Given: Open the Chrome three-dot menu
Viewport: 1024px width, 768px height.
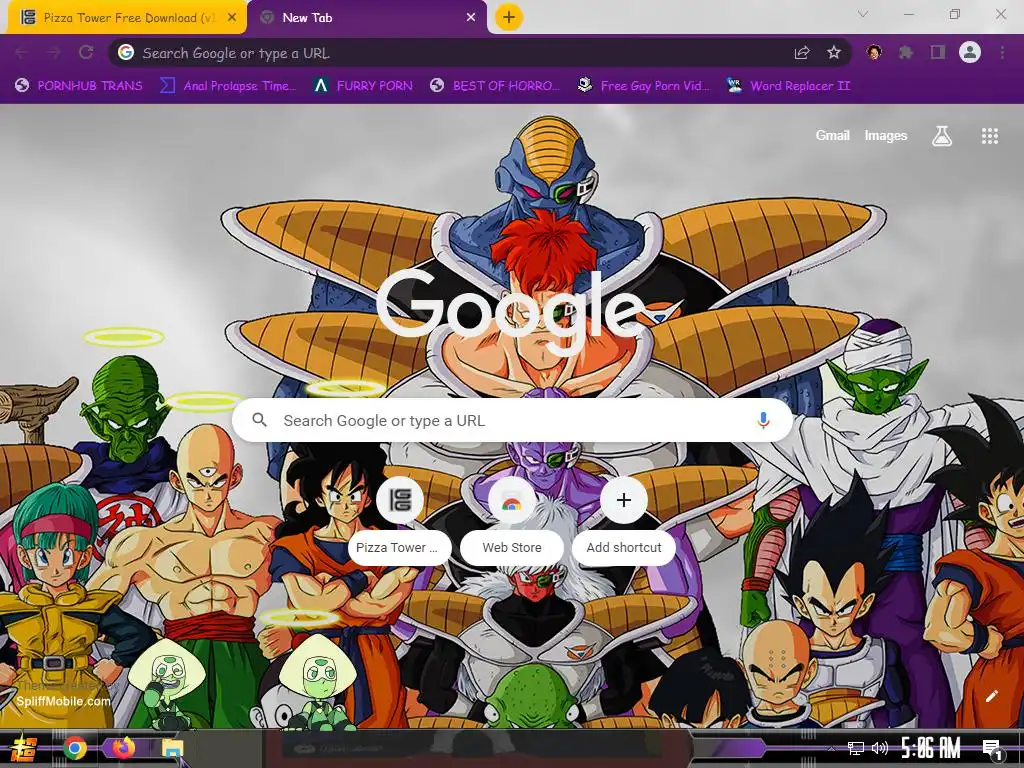Looking at the screenshot, I should 1002,52.
